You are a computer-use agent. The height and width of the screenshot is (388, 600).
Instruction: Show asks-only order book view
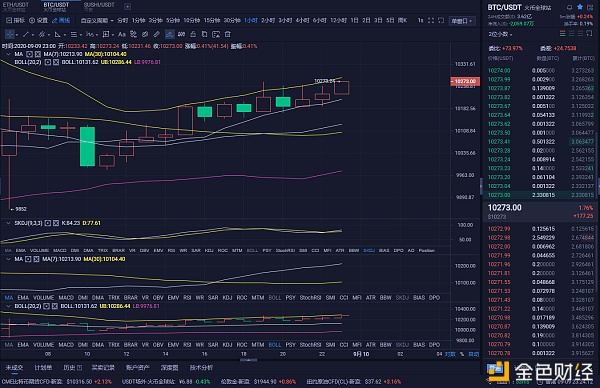pyautogui.click(x=580, y=34)
